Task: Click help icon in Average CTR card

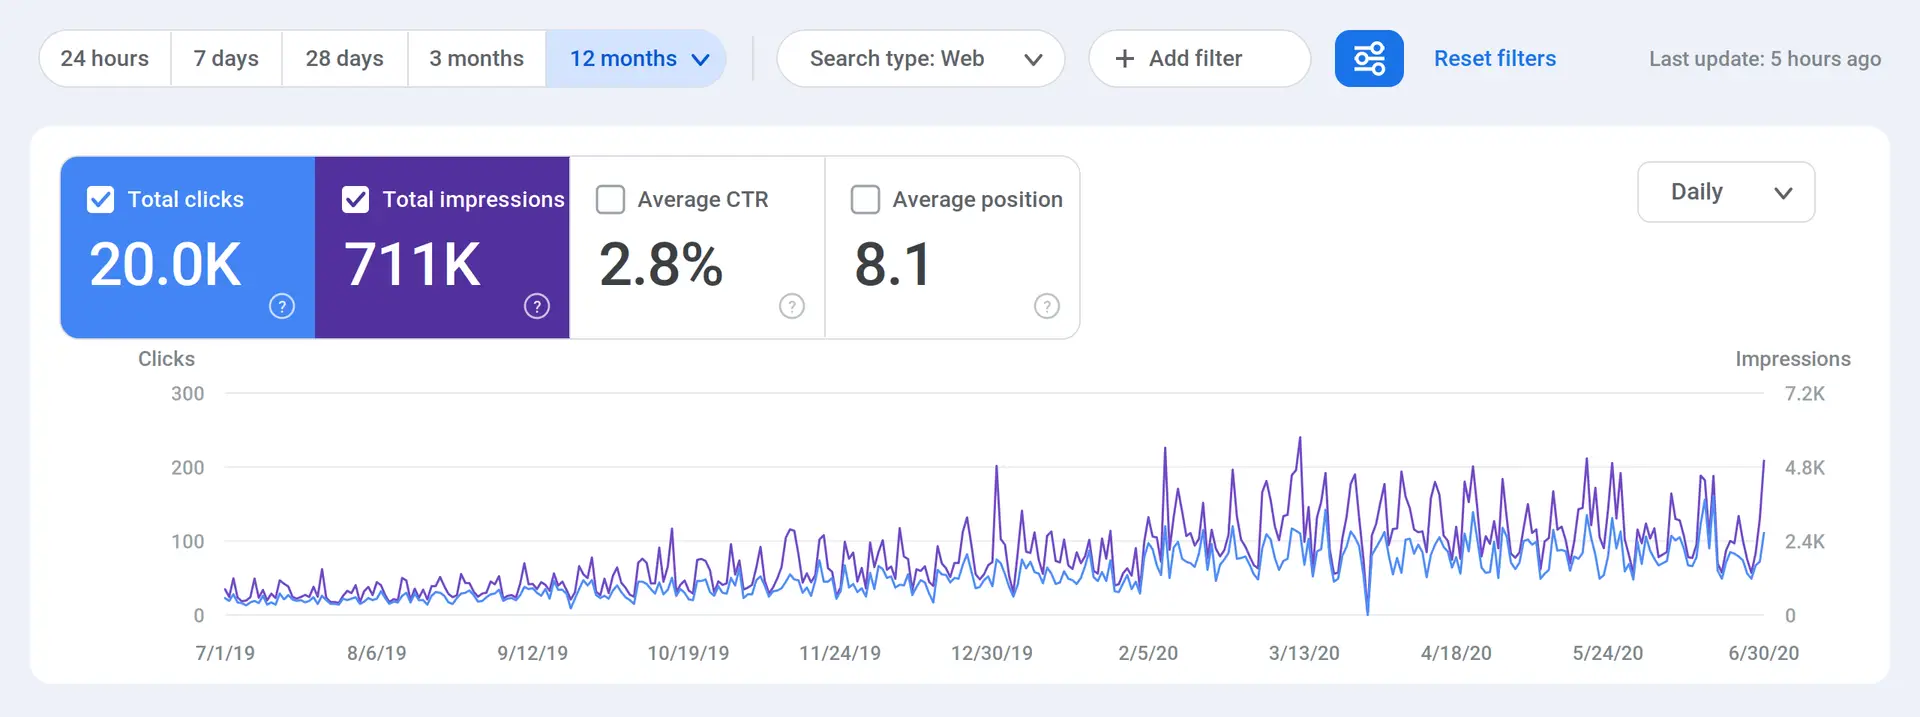Action: tap(792, 306)
